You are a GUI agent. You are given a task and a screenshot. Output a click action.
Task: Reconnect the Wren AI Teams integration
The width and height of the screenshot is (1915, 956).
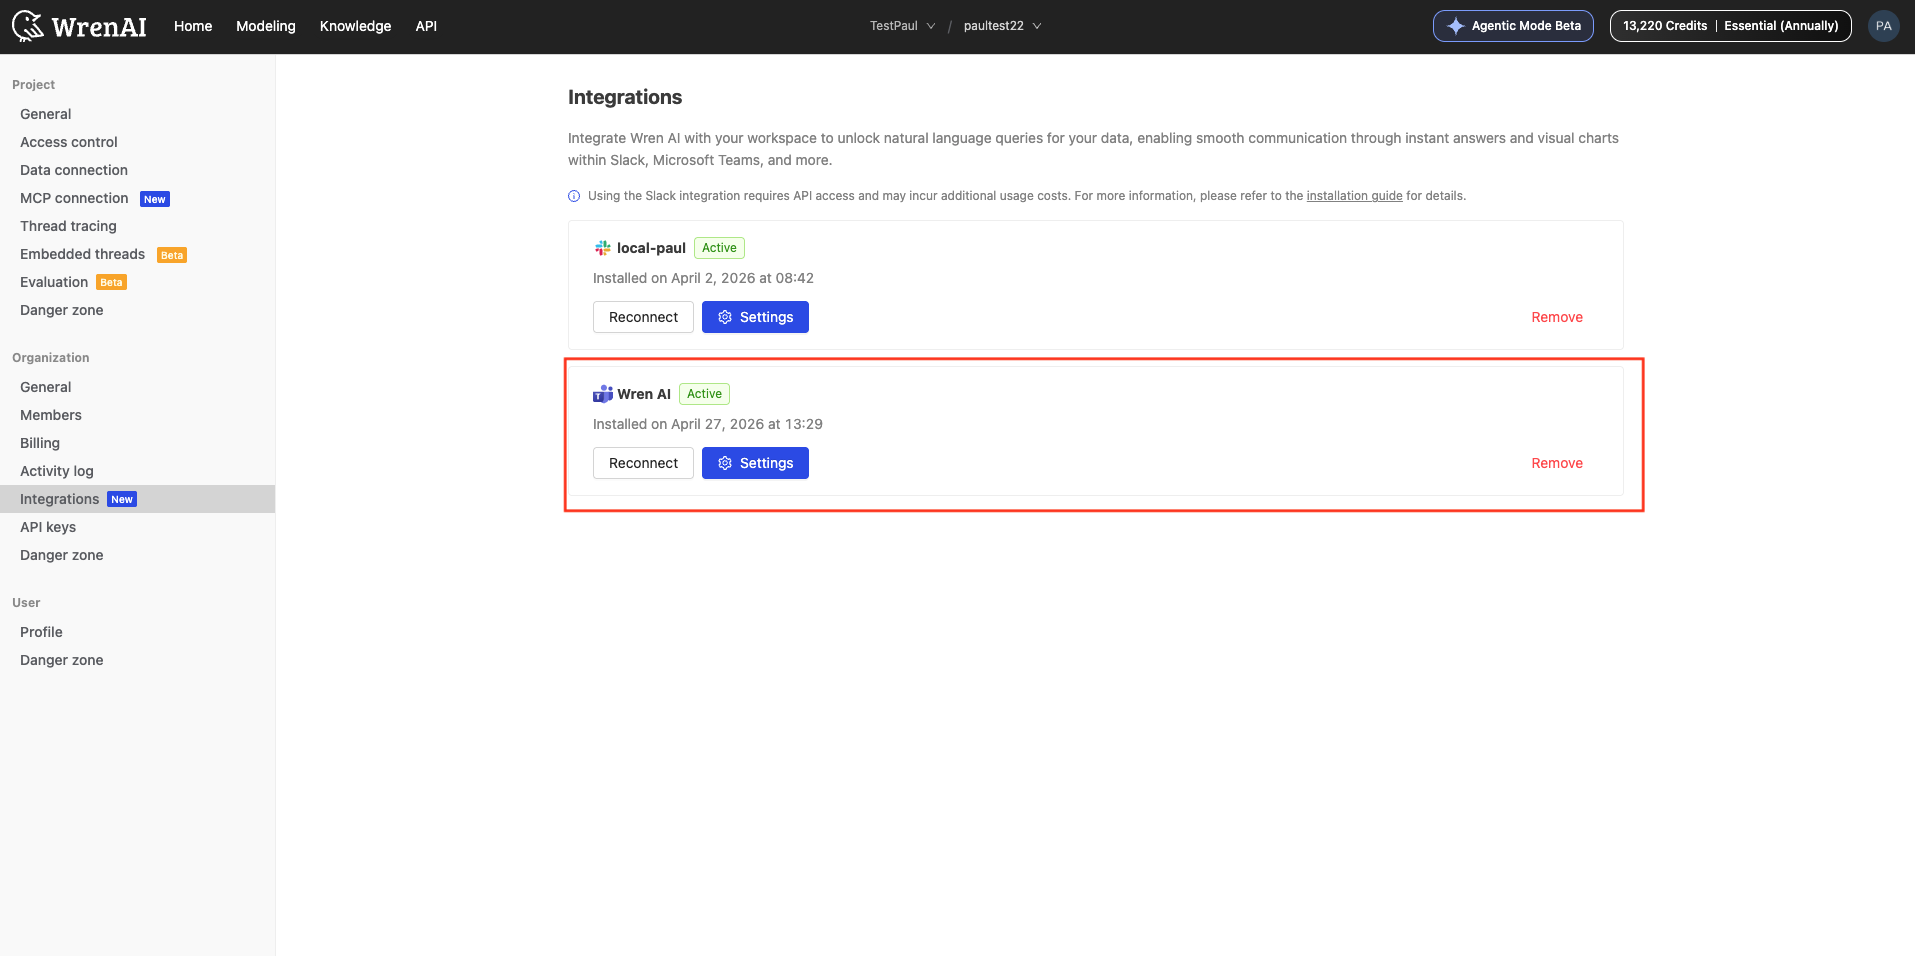tap(643, 463)
